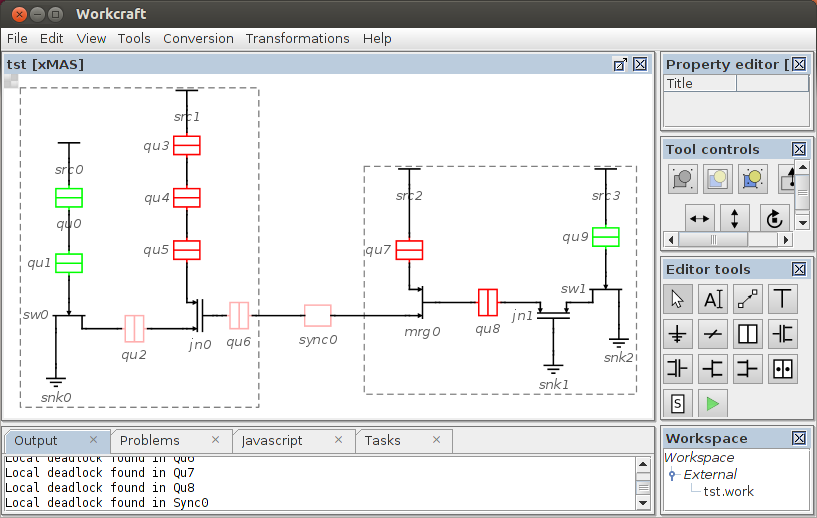Select the sync 'S' component tool
The image size is (817, 518).
click(x=678, y=403)
